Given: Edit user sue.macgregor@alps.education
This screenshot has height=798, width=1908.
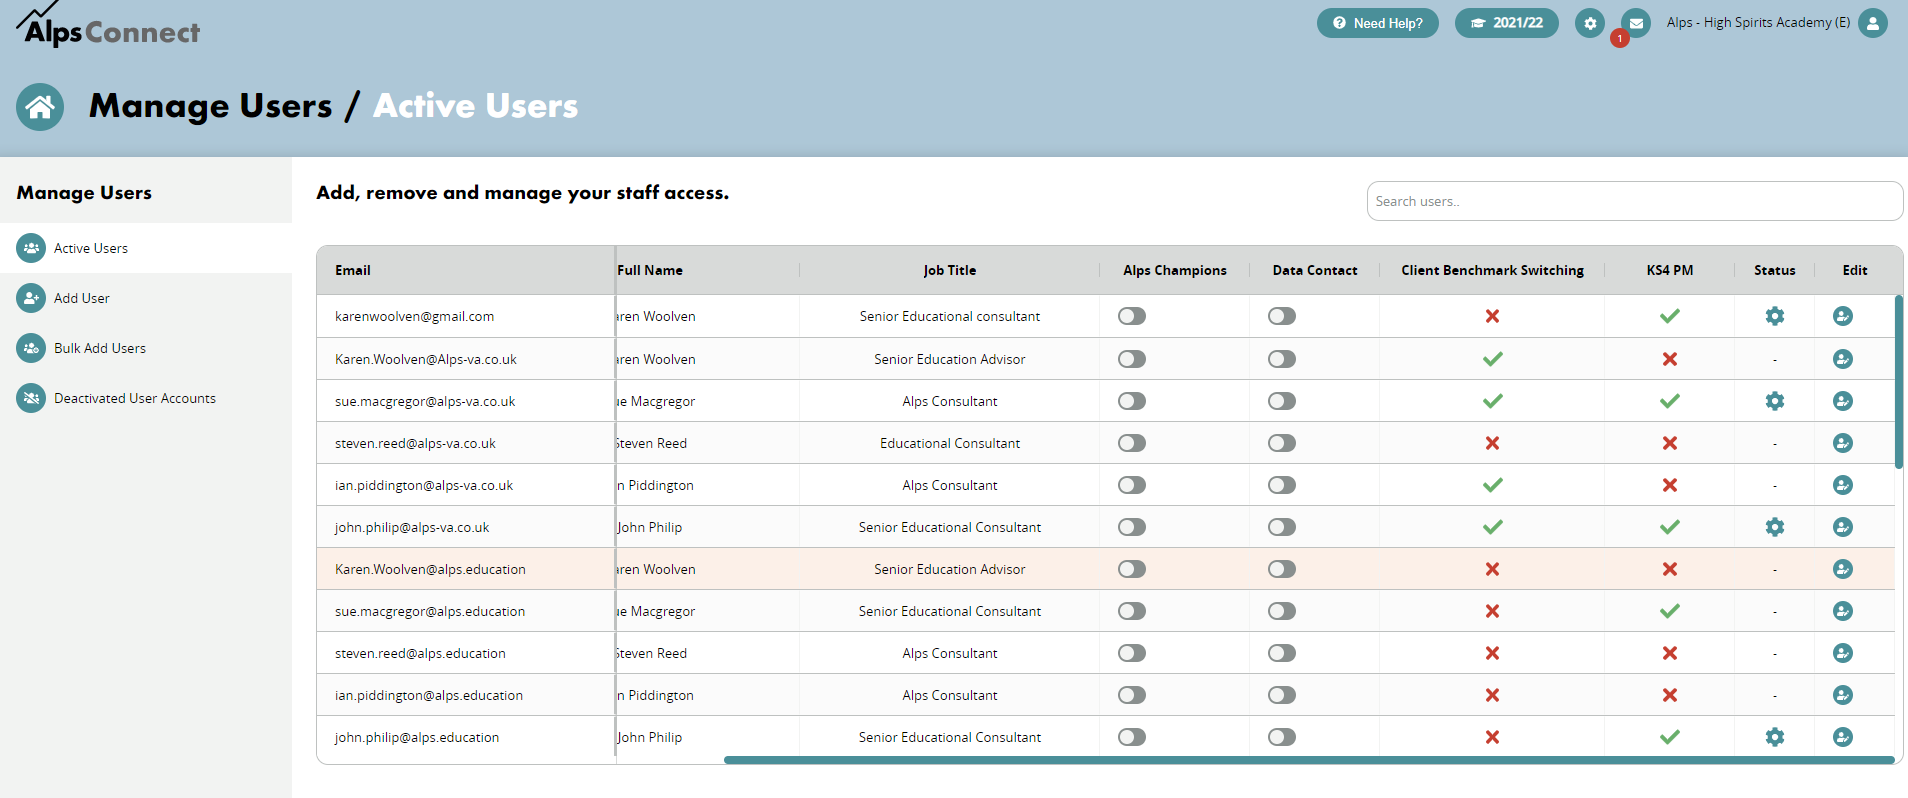Looking at the screenshot, I should pyautogui.click(x=1843, y=611).
